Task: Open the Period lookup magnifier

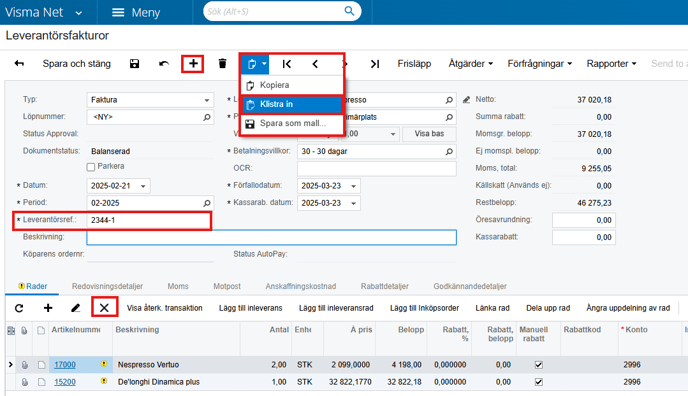Action: [207, 203]
